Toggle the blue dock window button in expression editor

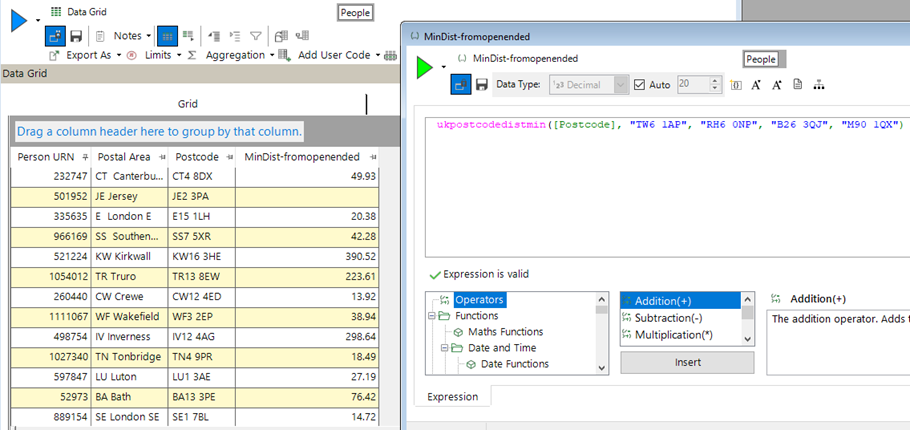click(x=460, y=85)
